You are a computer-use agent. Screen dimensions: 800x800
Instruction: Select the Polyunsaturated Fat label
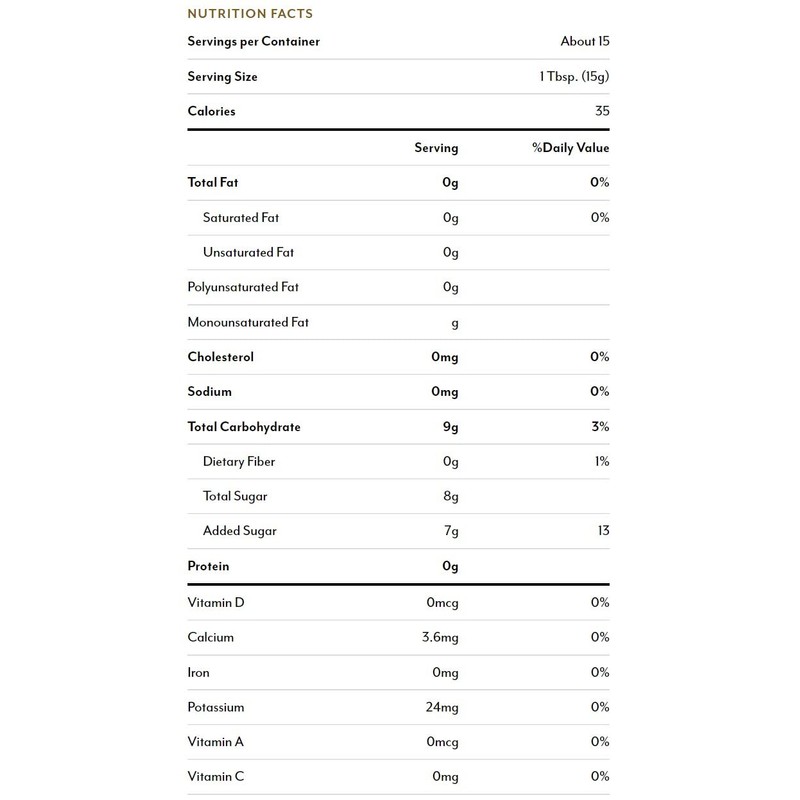(243, 288)
